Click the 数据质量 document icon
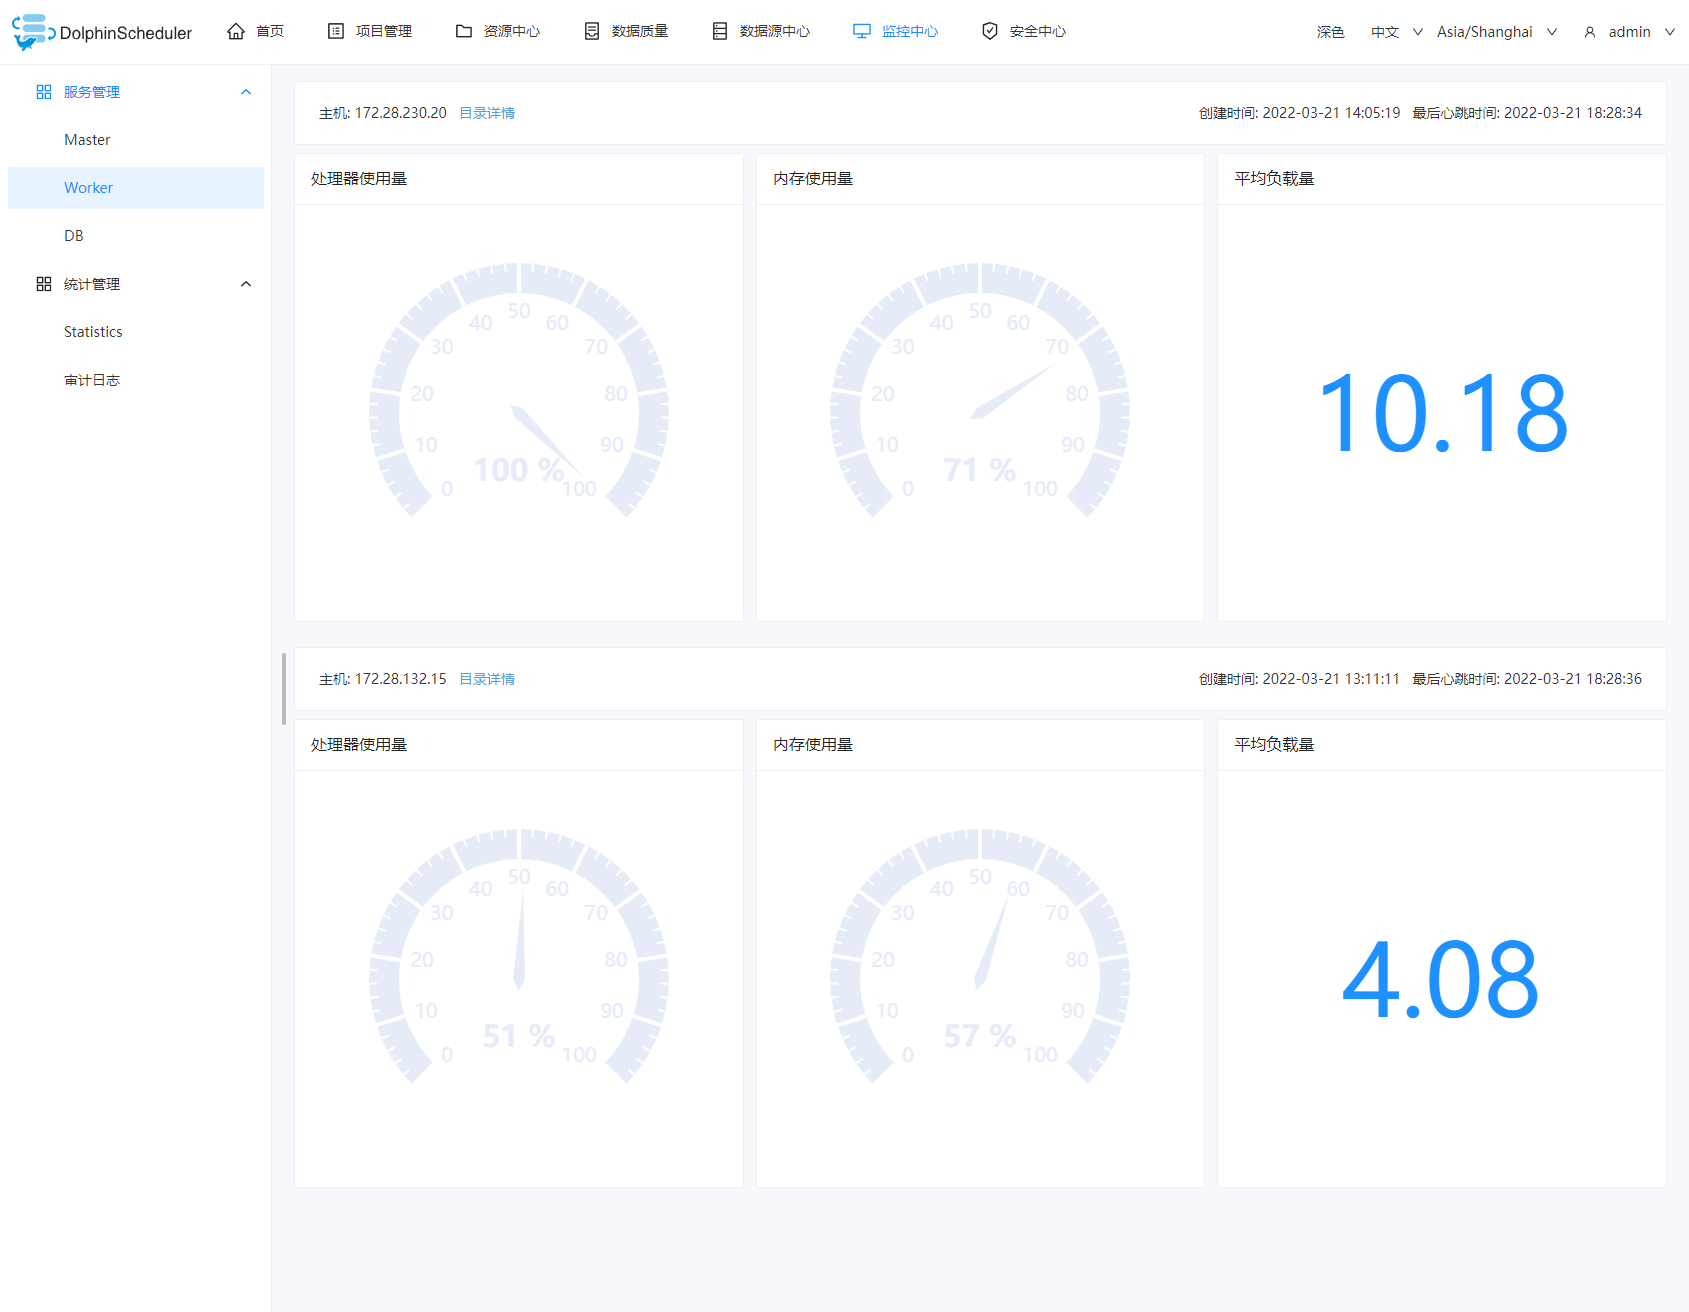The width and height of the screenshot is (1689, 1312). [x=592, y=31]
